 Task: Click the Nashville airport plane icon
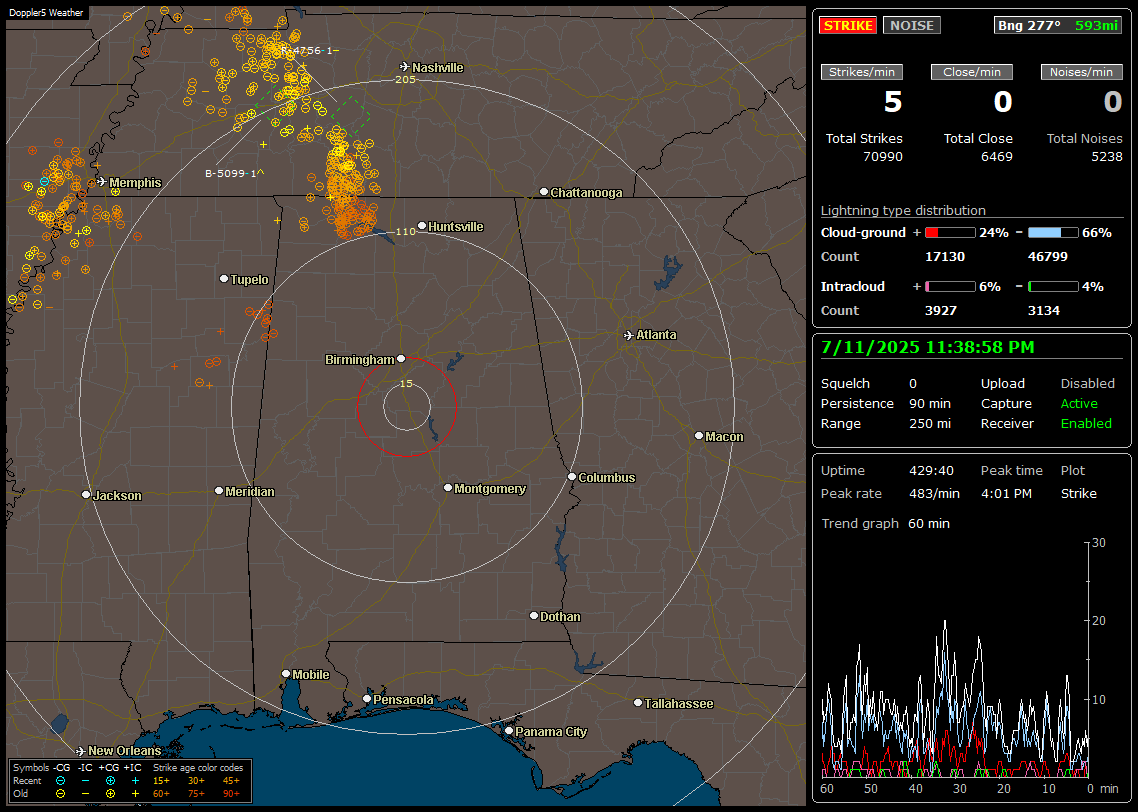[x=405, y=67]
